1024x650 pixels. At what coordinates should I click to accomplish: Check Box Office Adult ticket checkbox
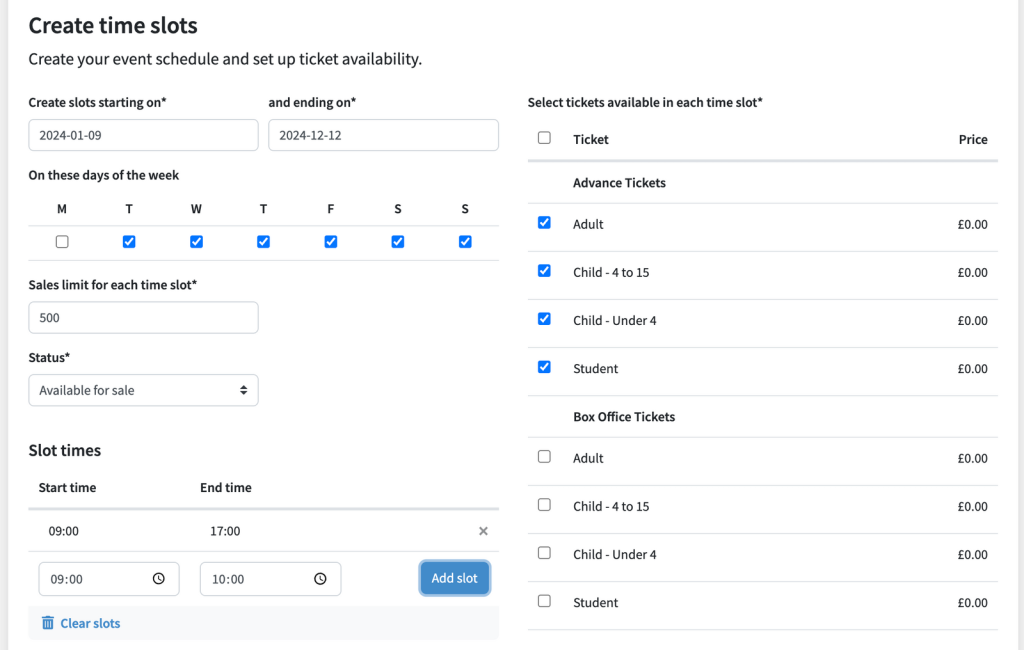544,457
